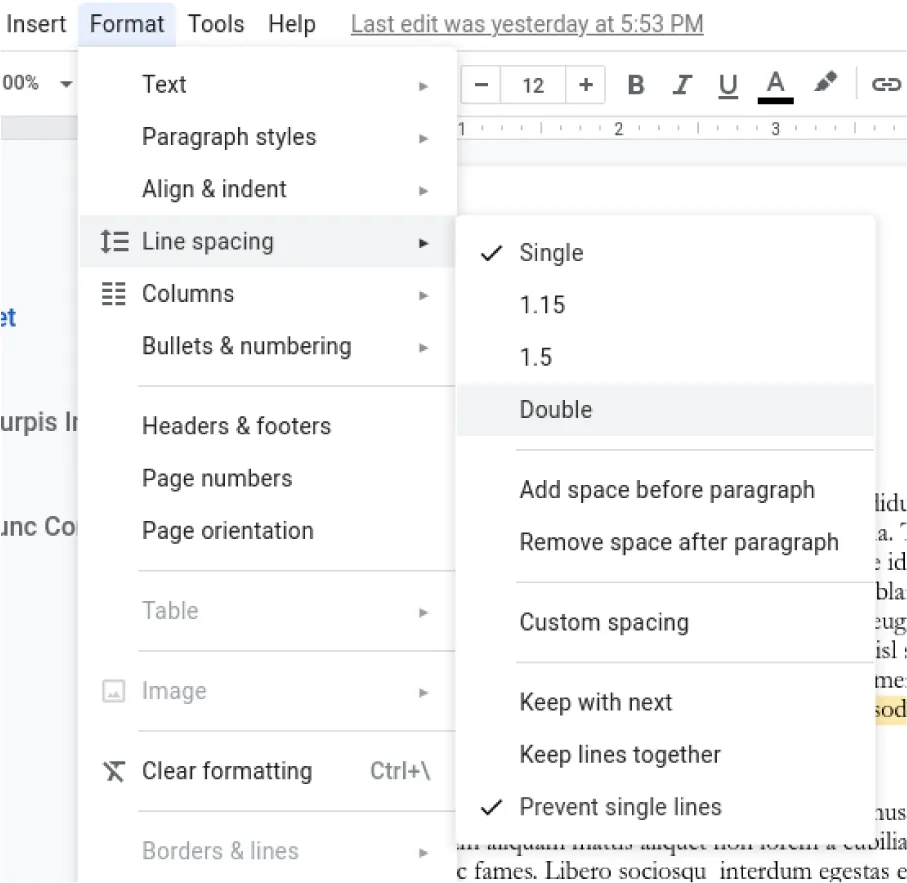Screen dimensions: 907x883
Task: Open the Custom spacing dialog
Action: (x=604, y=622)
